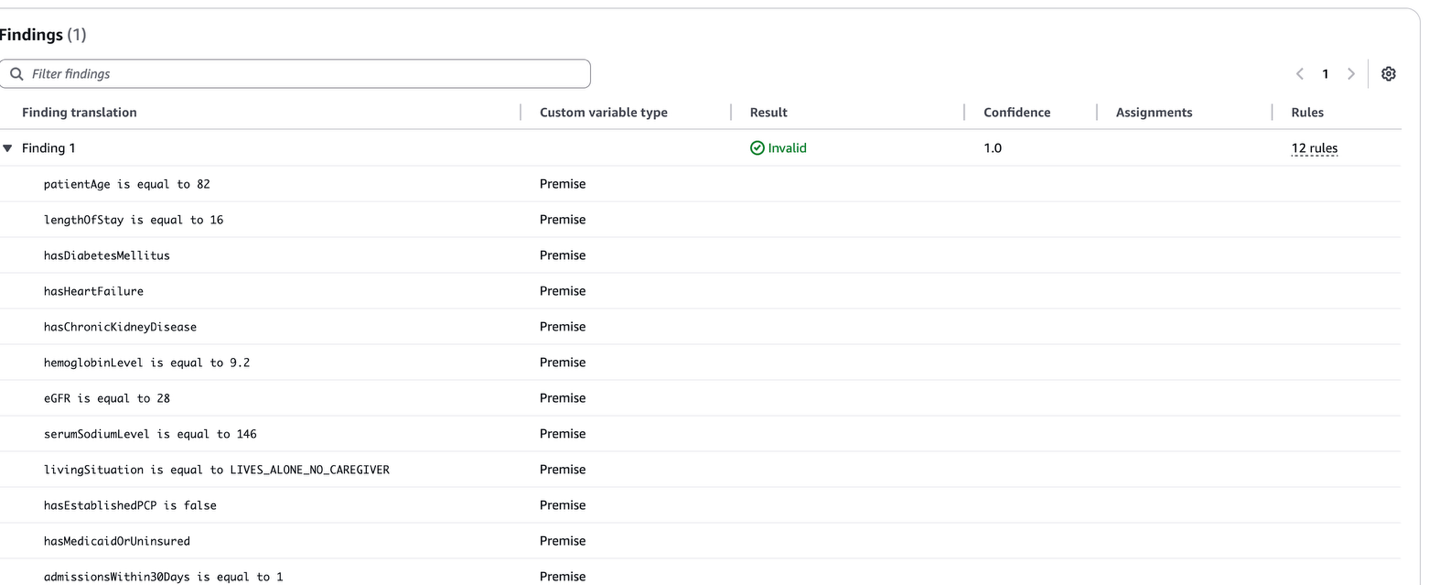
Task: Go to the previous findings page
Action: click(x=1300, y=74)
